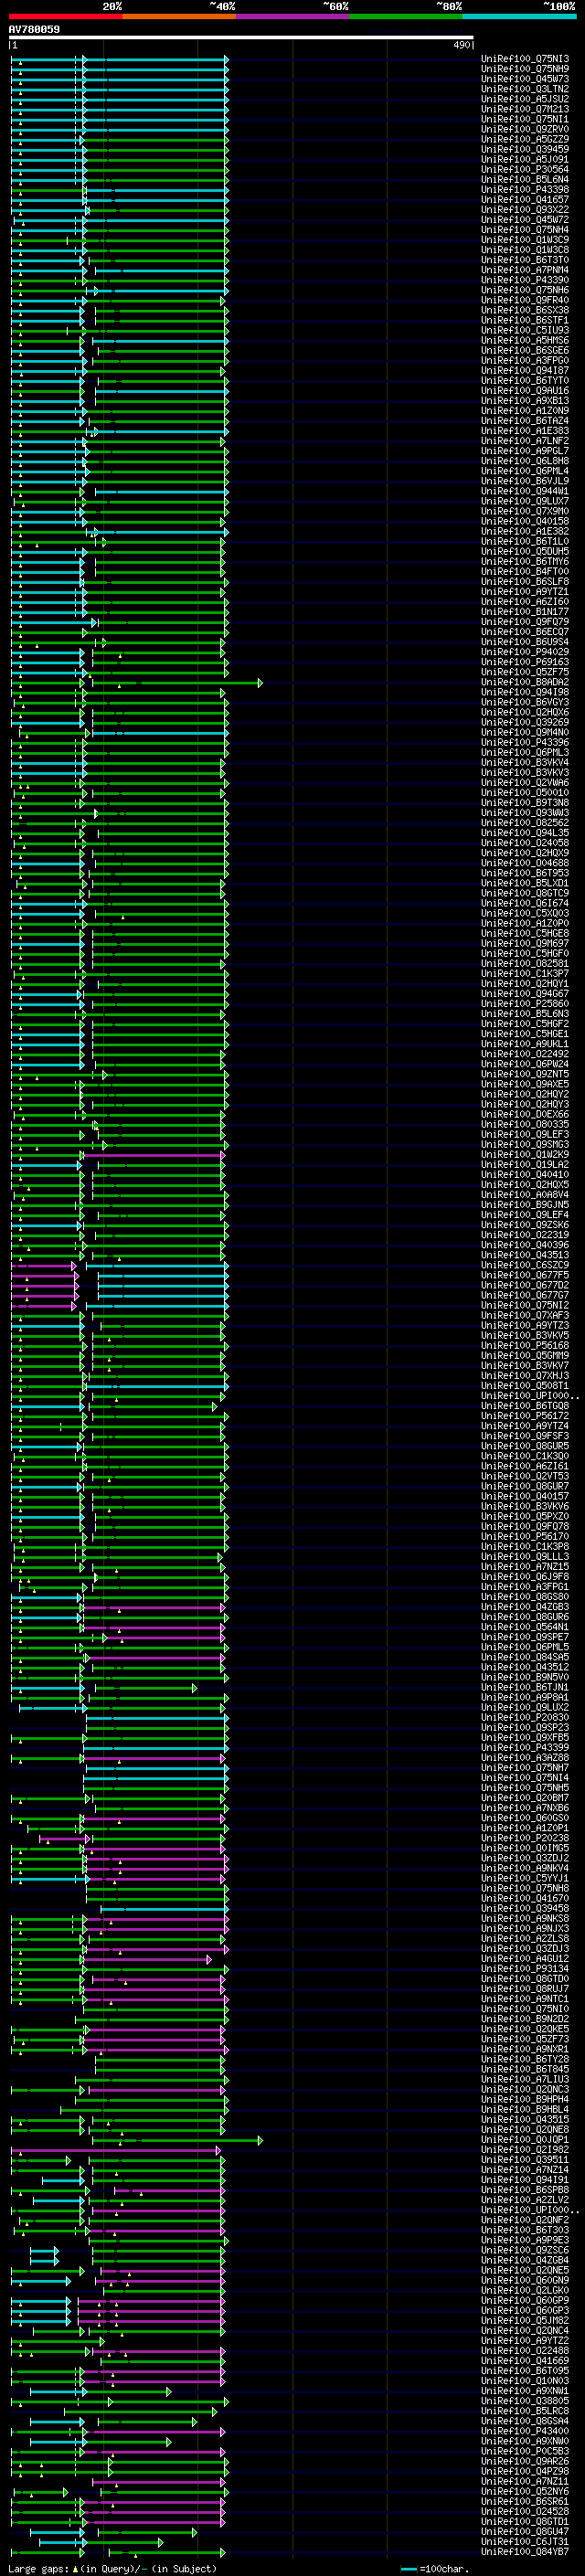Click label UniRef100_Q7XAF3
Image resolution: width=585 pixels, height=2576 pixels.
[525, 1315]
